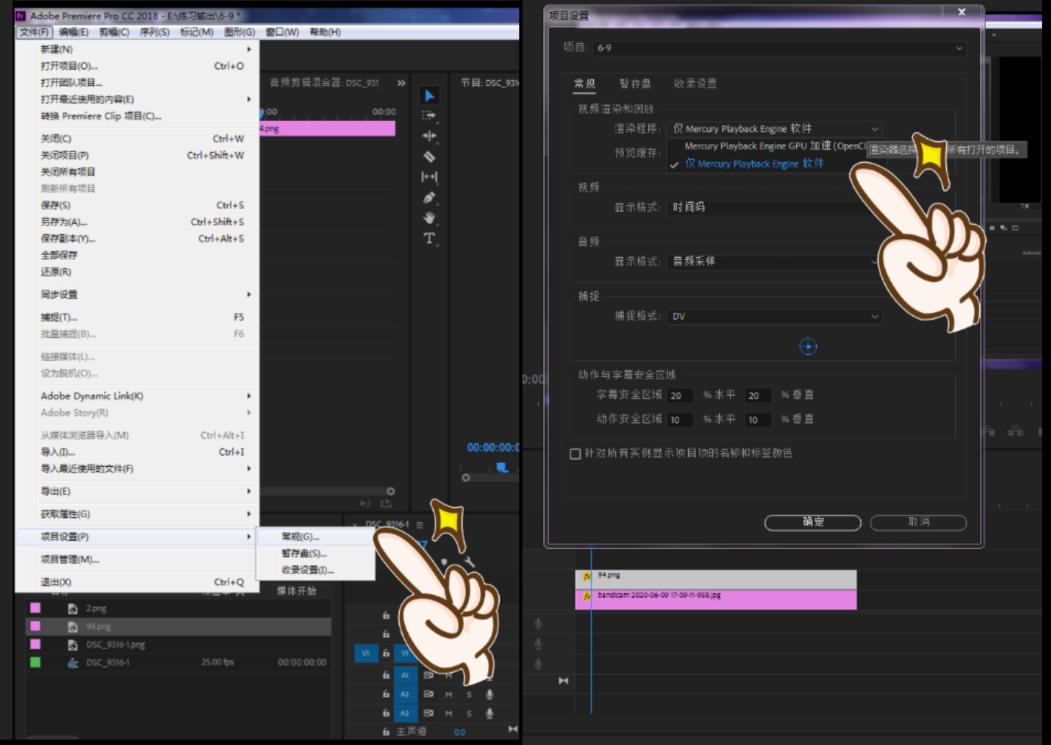Mute audio track A2
1051x745 pixels.
pyautogui.click(x=449, y=694)
